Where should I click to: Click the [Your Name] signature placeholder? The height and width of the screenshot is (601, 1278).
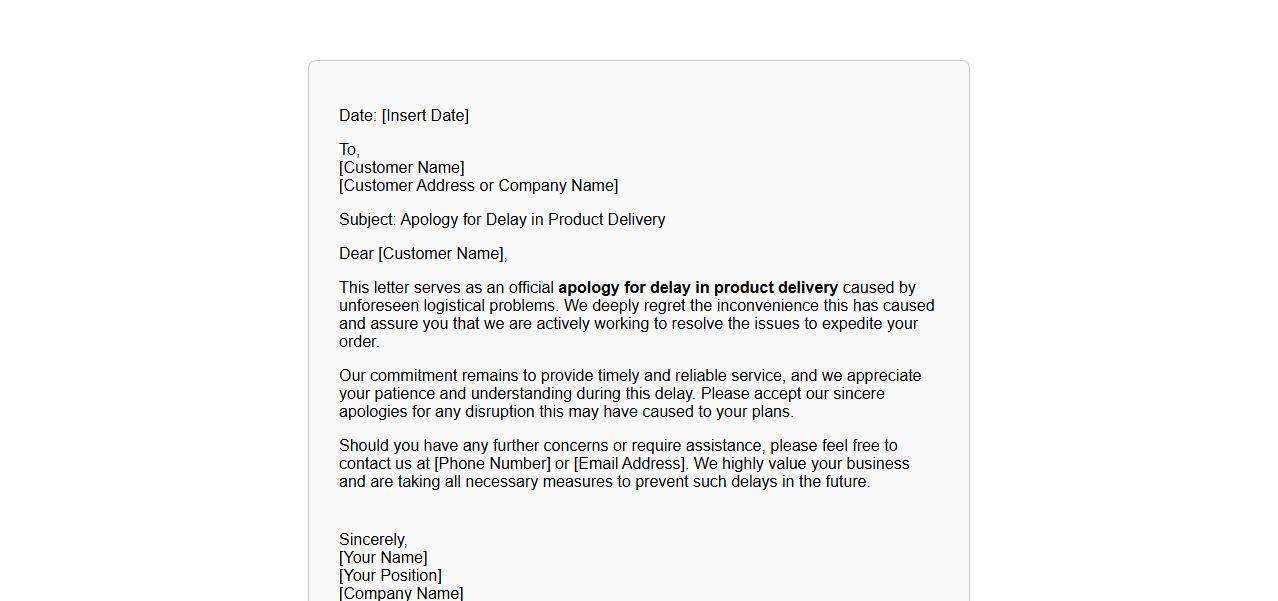[383, 558]
